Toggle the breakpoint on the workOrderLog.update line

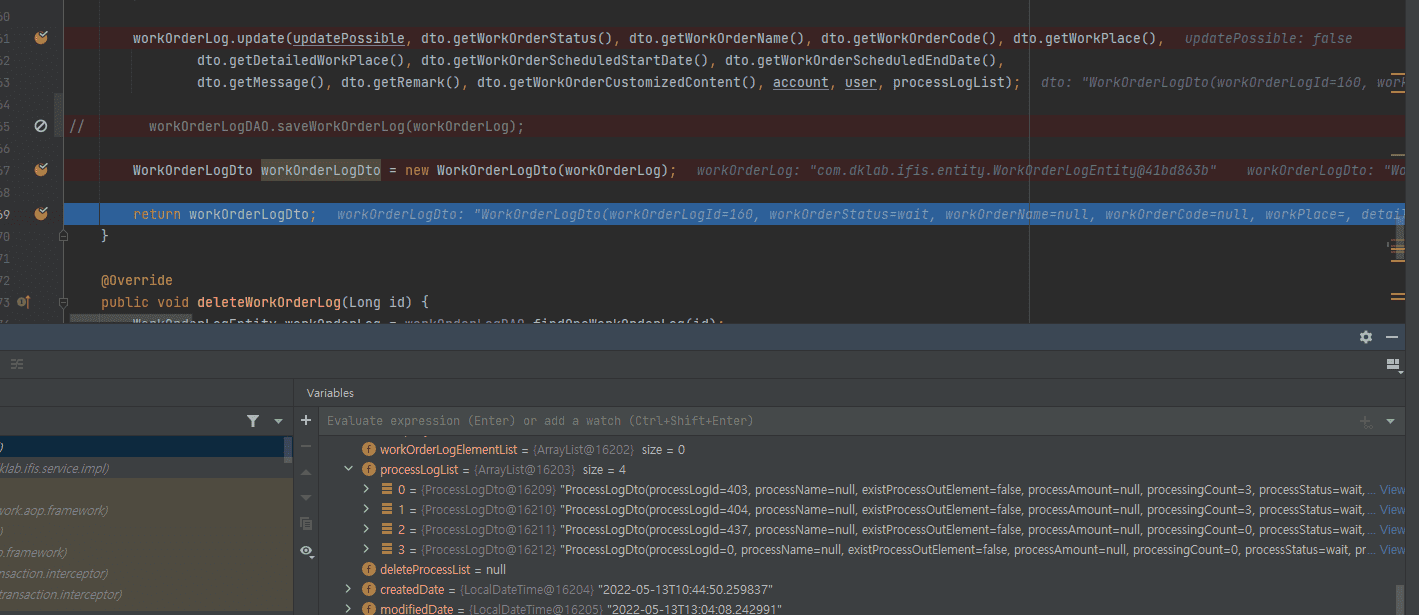pos(41,38)
